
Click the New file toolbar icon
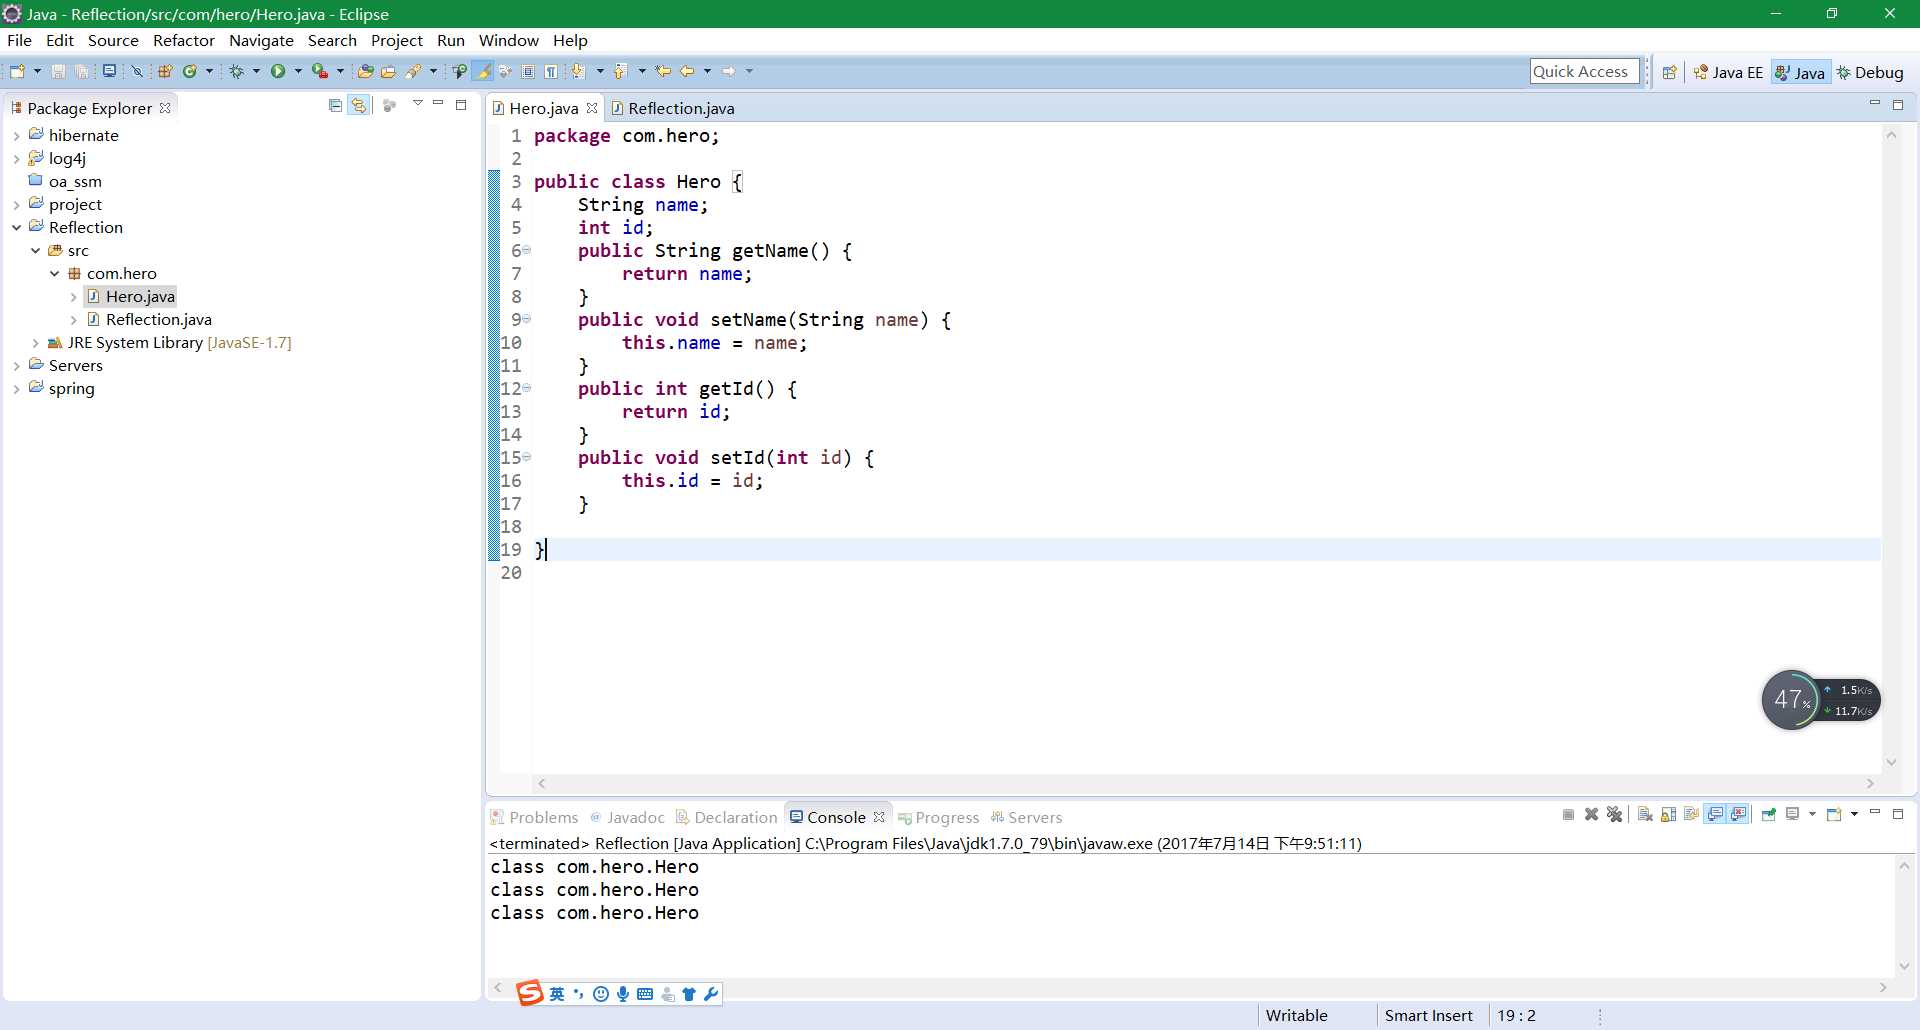(x=17, y=71)
